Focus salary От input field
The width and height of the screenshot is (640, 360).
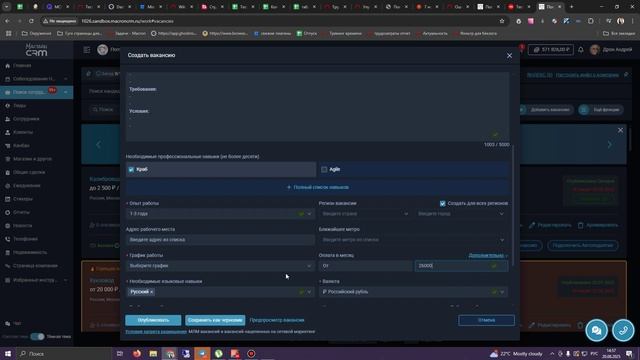click(x=365, y=266)
